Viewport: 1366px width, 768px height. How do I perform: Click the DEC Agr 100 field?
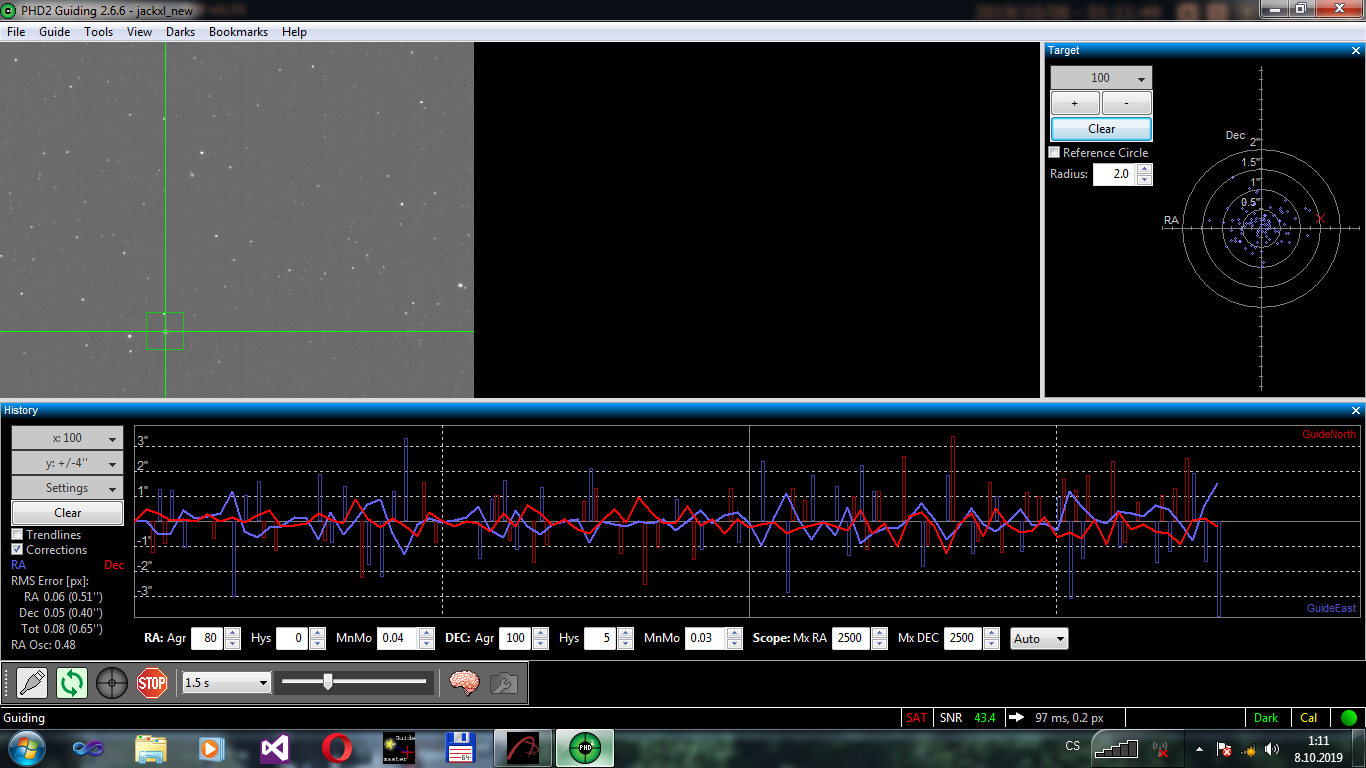(515, 638)
